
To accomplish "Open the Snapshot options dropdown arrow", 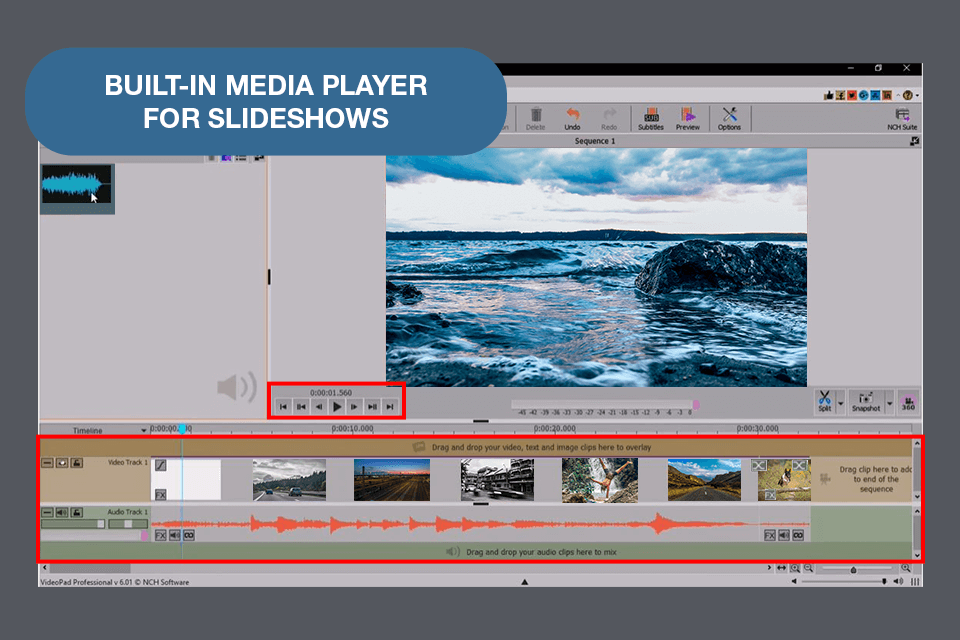I will click(890, 402).
